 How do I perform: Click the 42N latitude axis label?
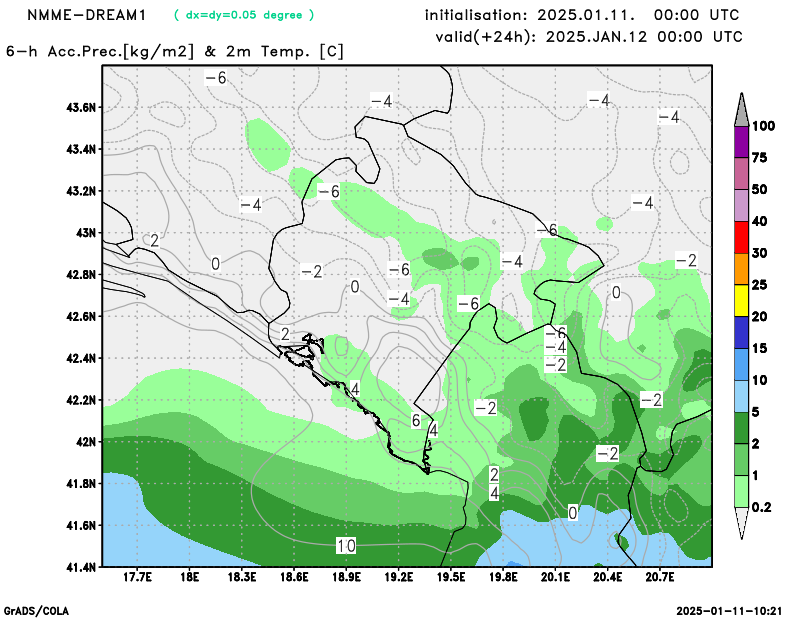86,441
